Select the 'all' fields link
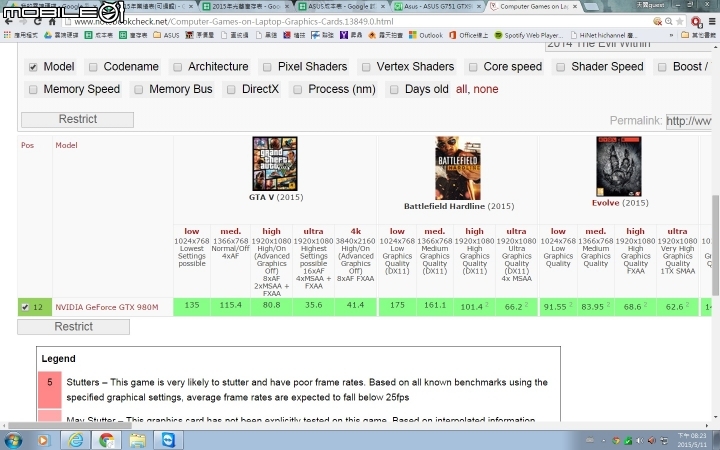This screenshot has width=720, height=450. [461, 89]
